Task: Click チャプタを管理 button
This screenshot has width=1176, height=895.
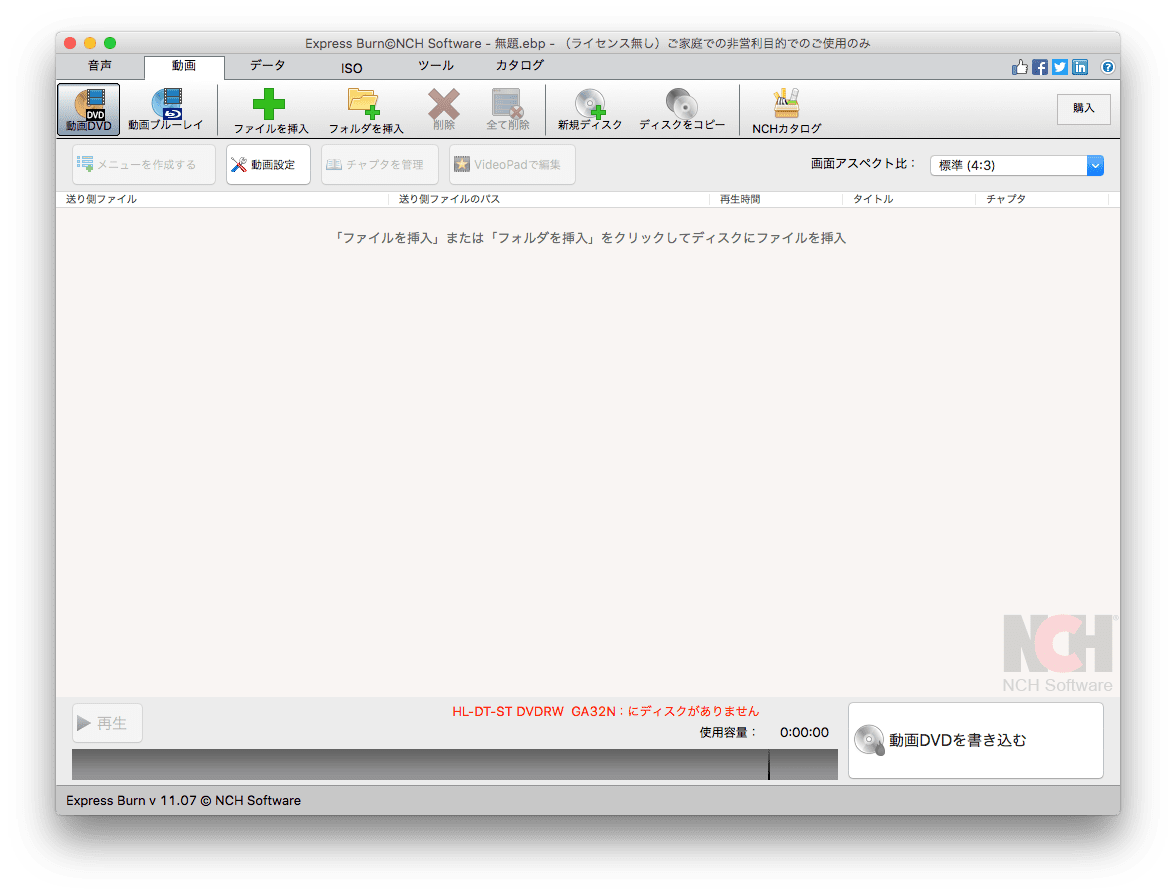Action: pos(380,164)
